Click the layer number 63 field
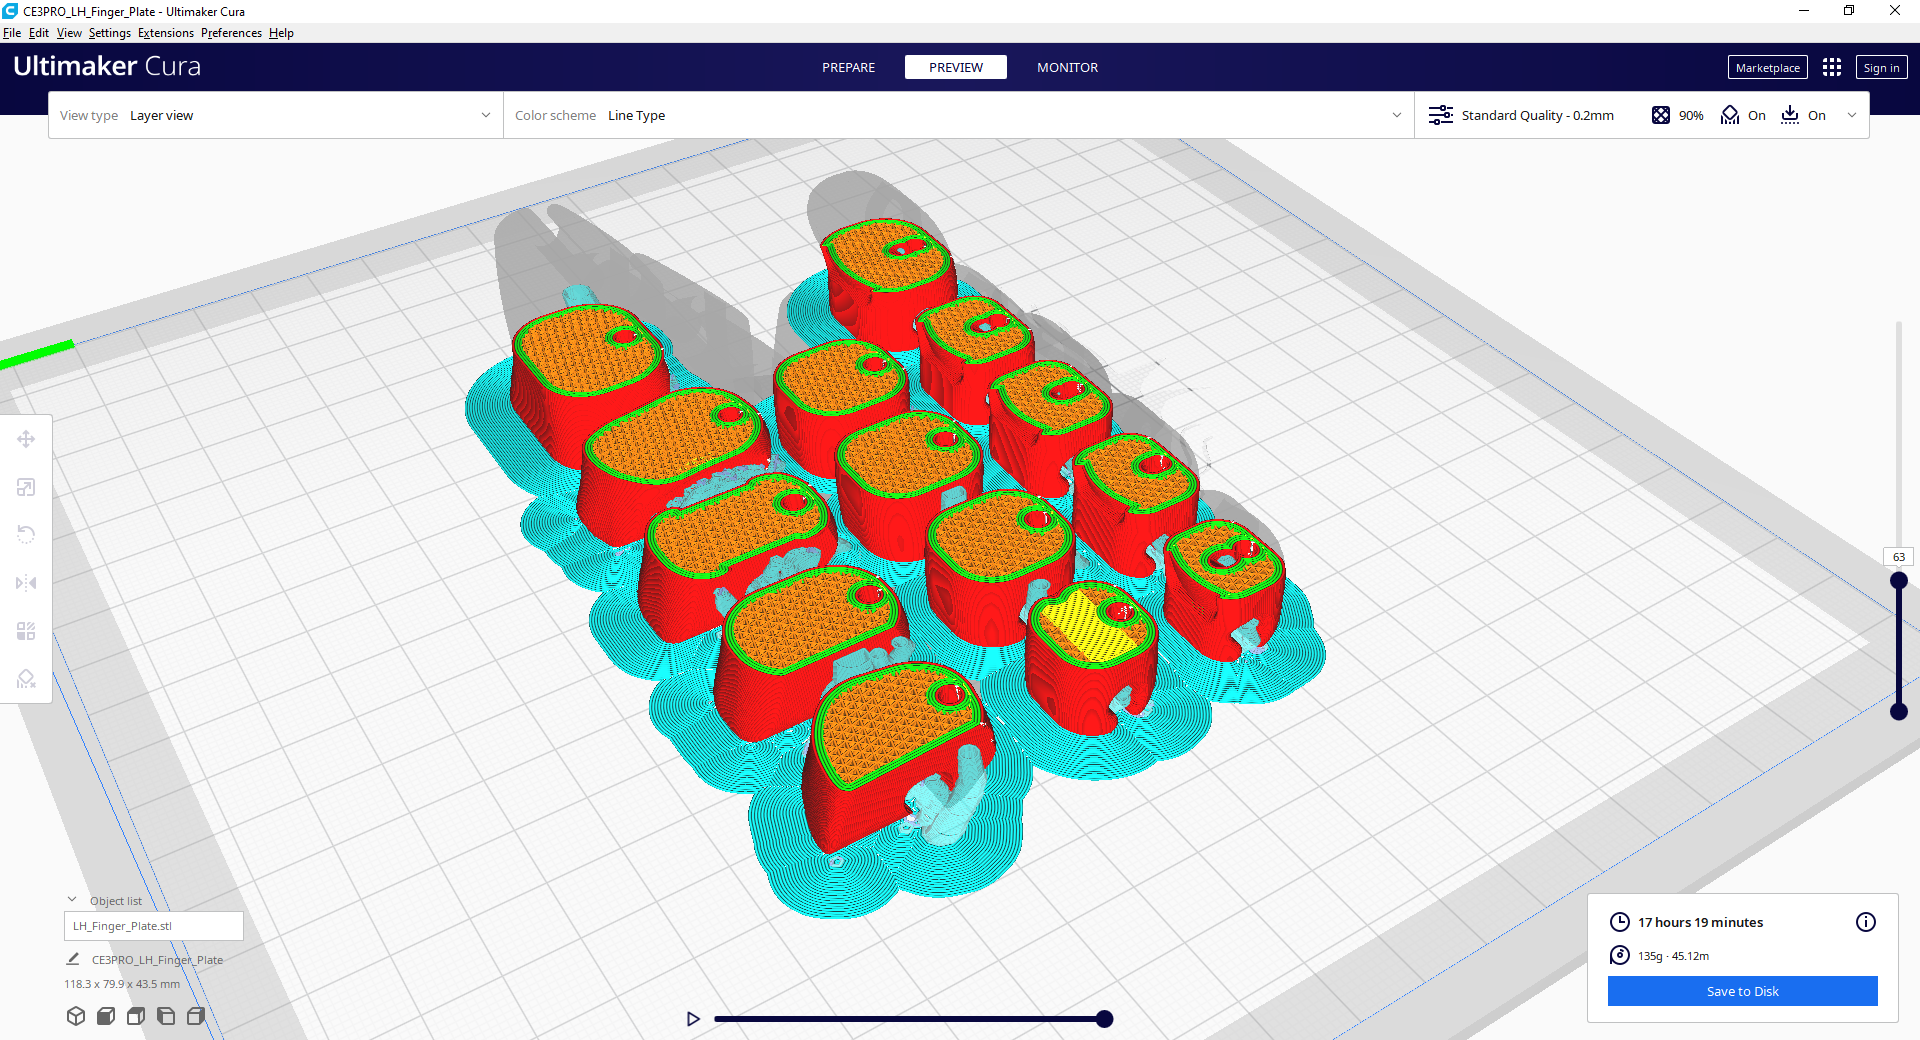 click(x=1898, y=557)
